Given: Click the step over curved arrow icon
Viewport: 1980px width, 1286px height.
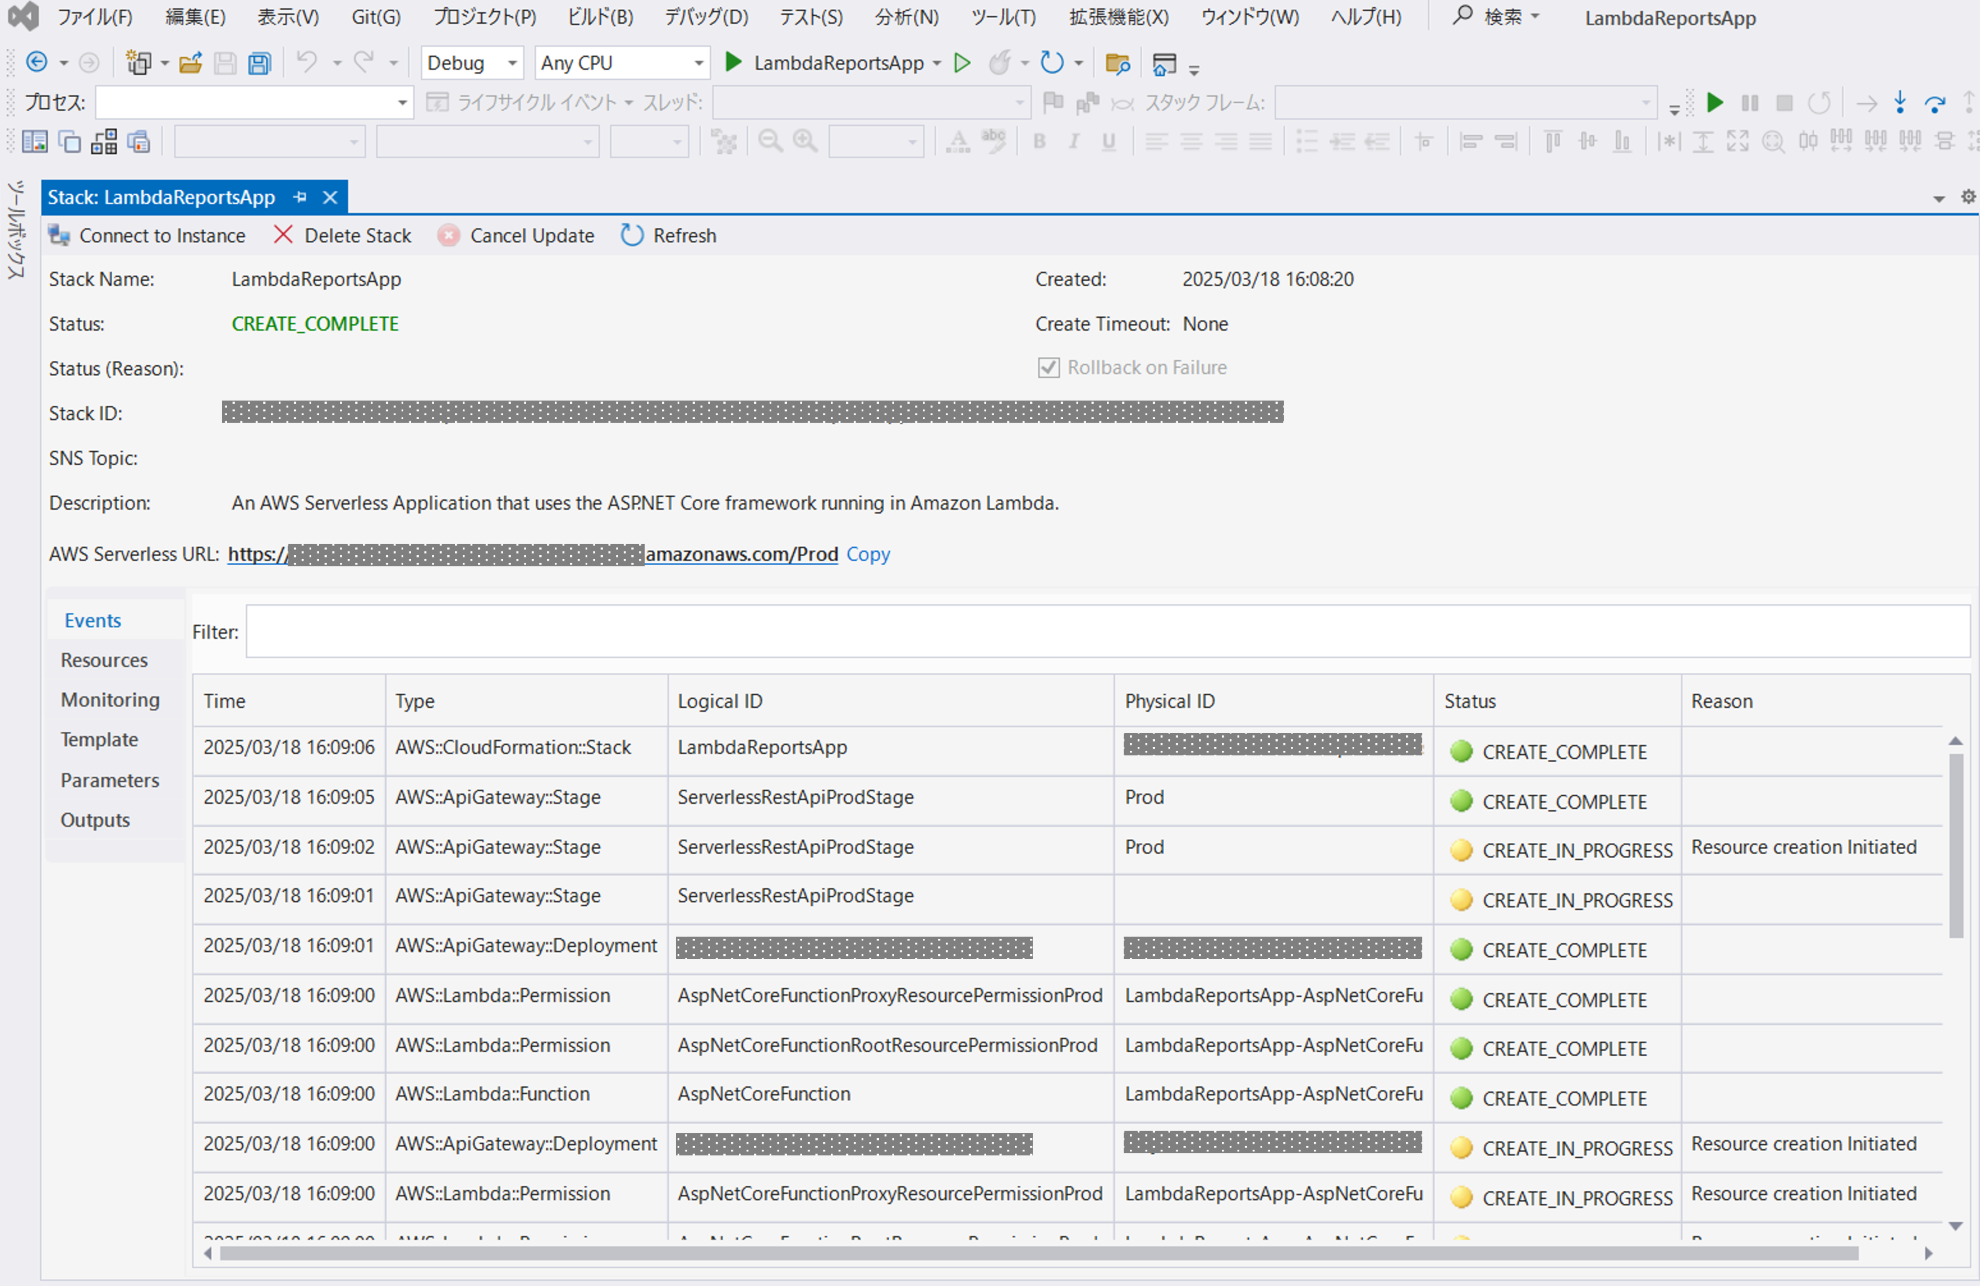Looking at the screenshot, I should (1936, 102).
